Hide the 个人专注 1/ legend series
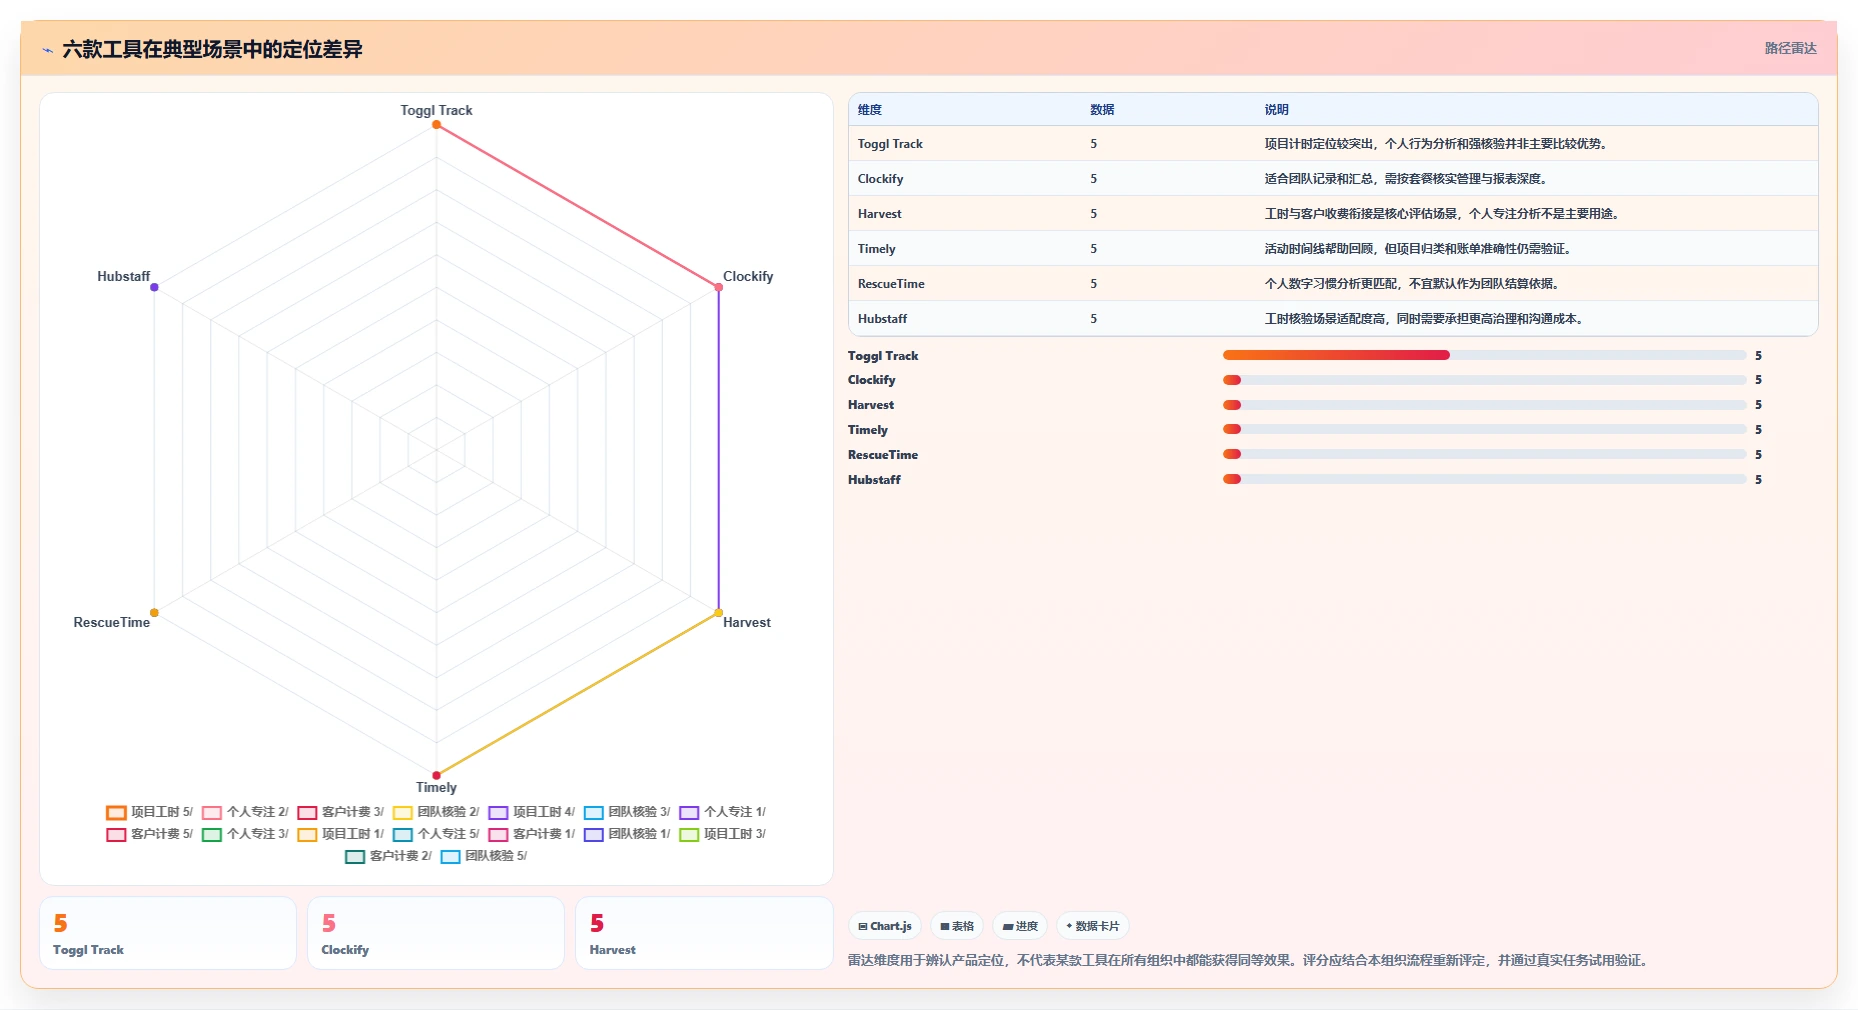Viewport: 1858px width, 1010px height. click(x=722, y=812)
